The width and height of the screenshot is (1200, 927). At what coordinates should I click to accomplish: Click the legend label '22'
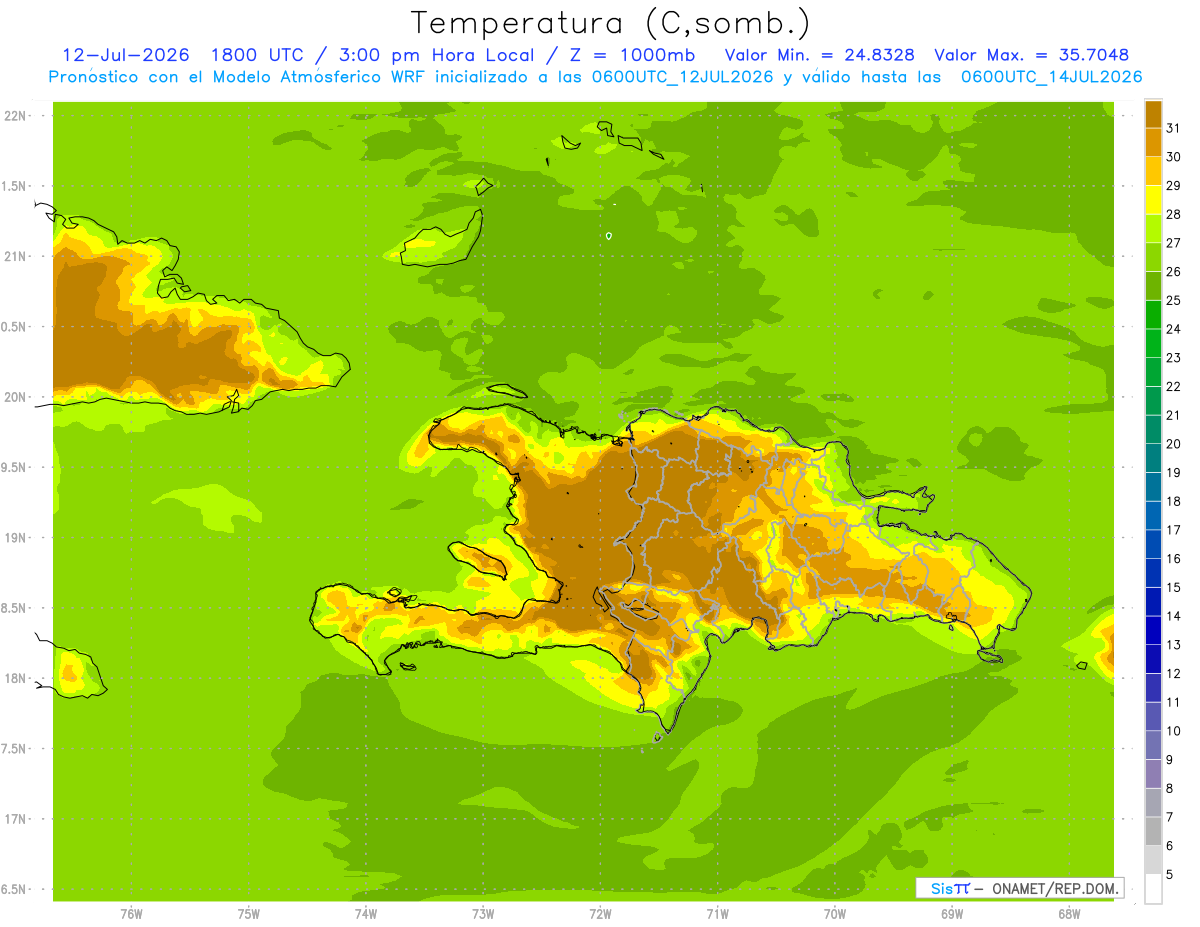[x=1173, y=386]
